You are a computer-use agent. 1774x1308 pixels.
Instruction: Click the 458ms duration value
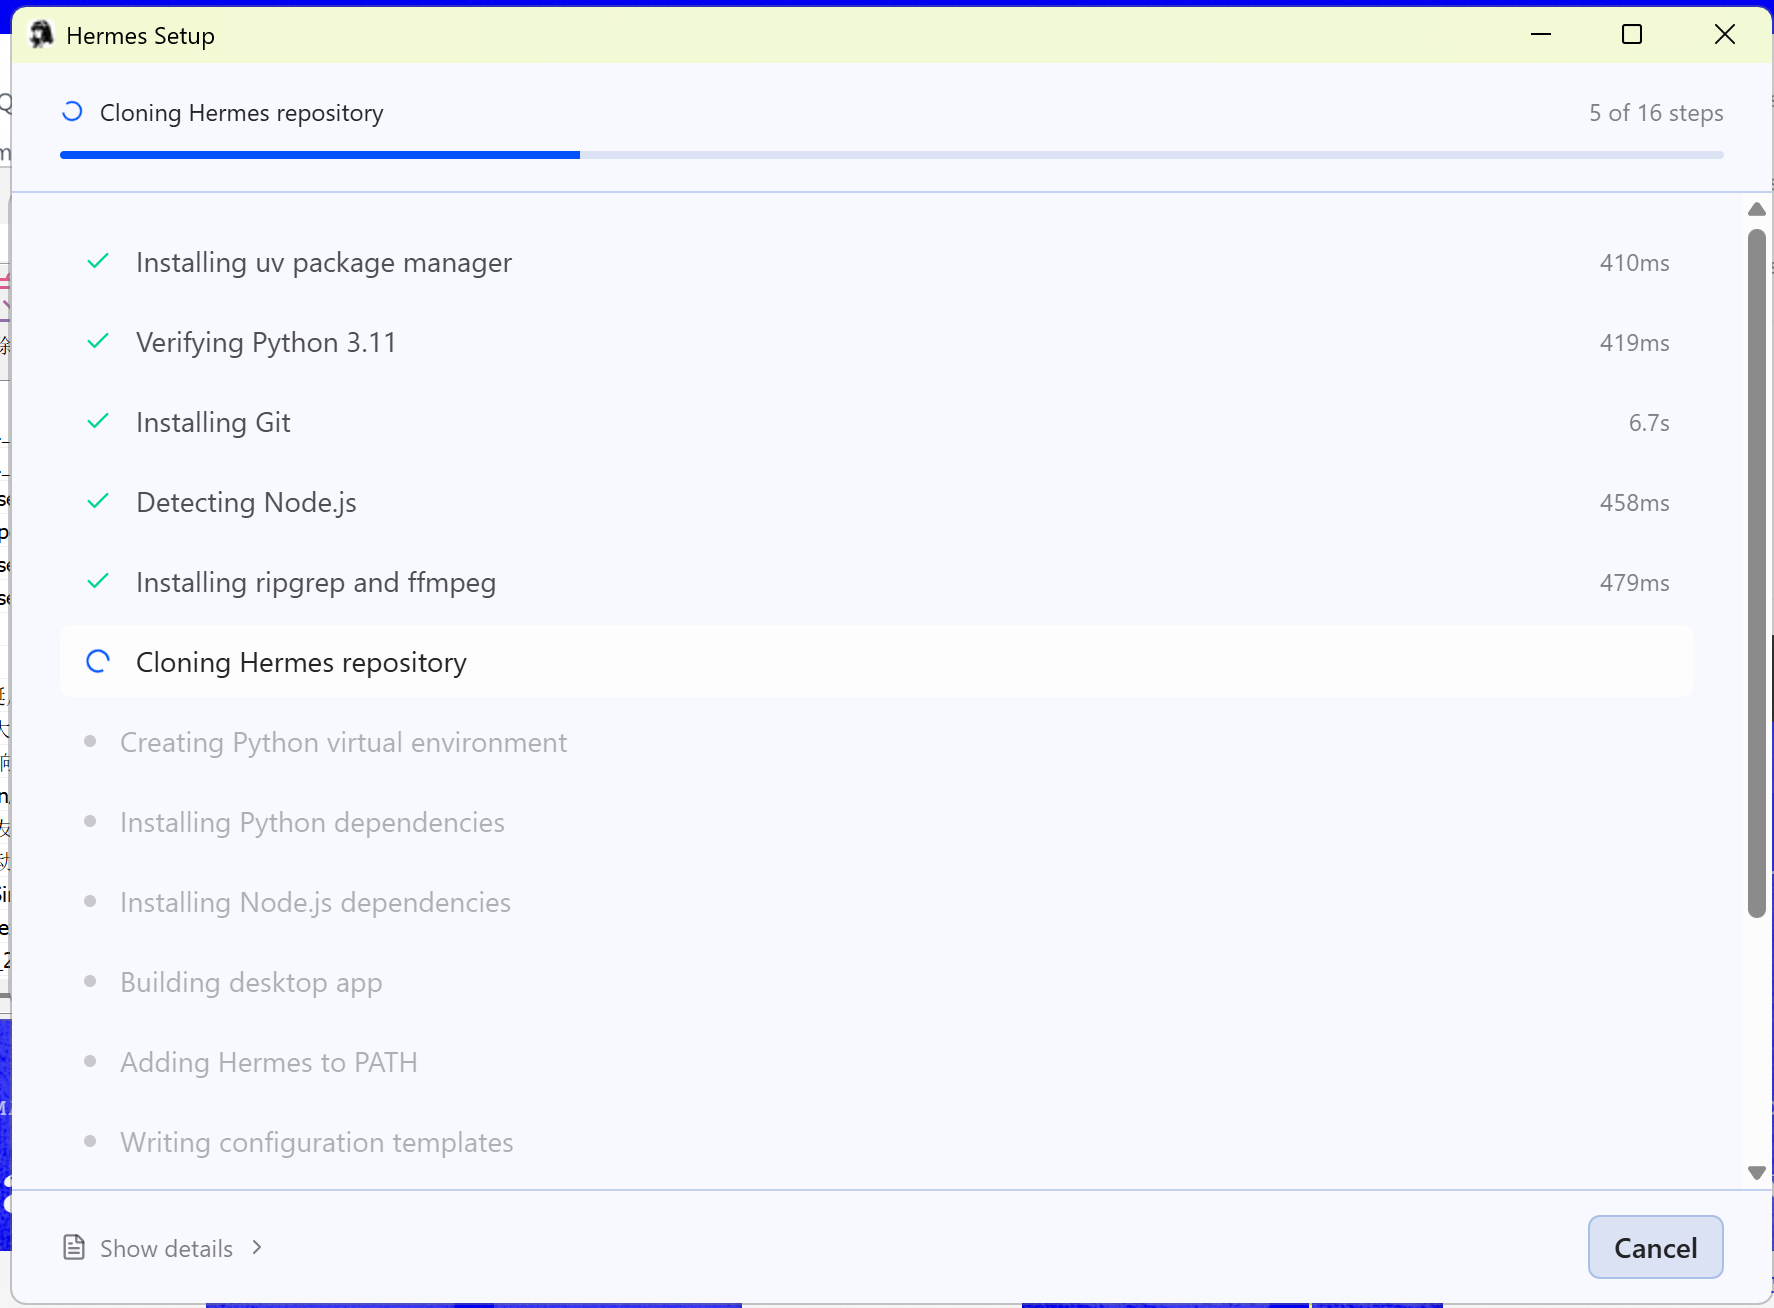pyautogui.click(x=1634, y=503)
